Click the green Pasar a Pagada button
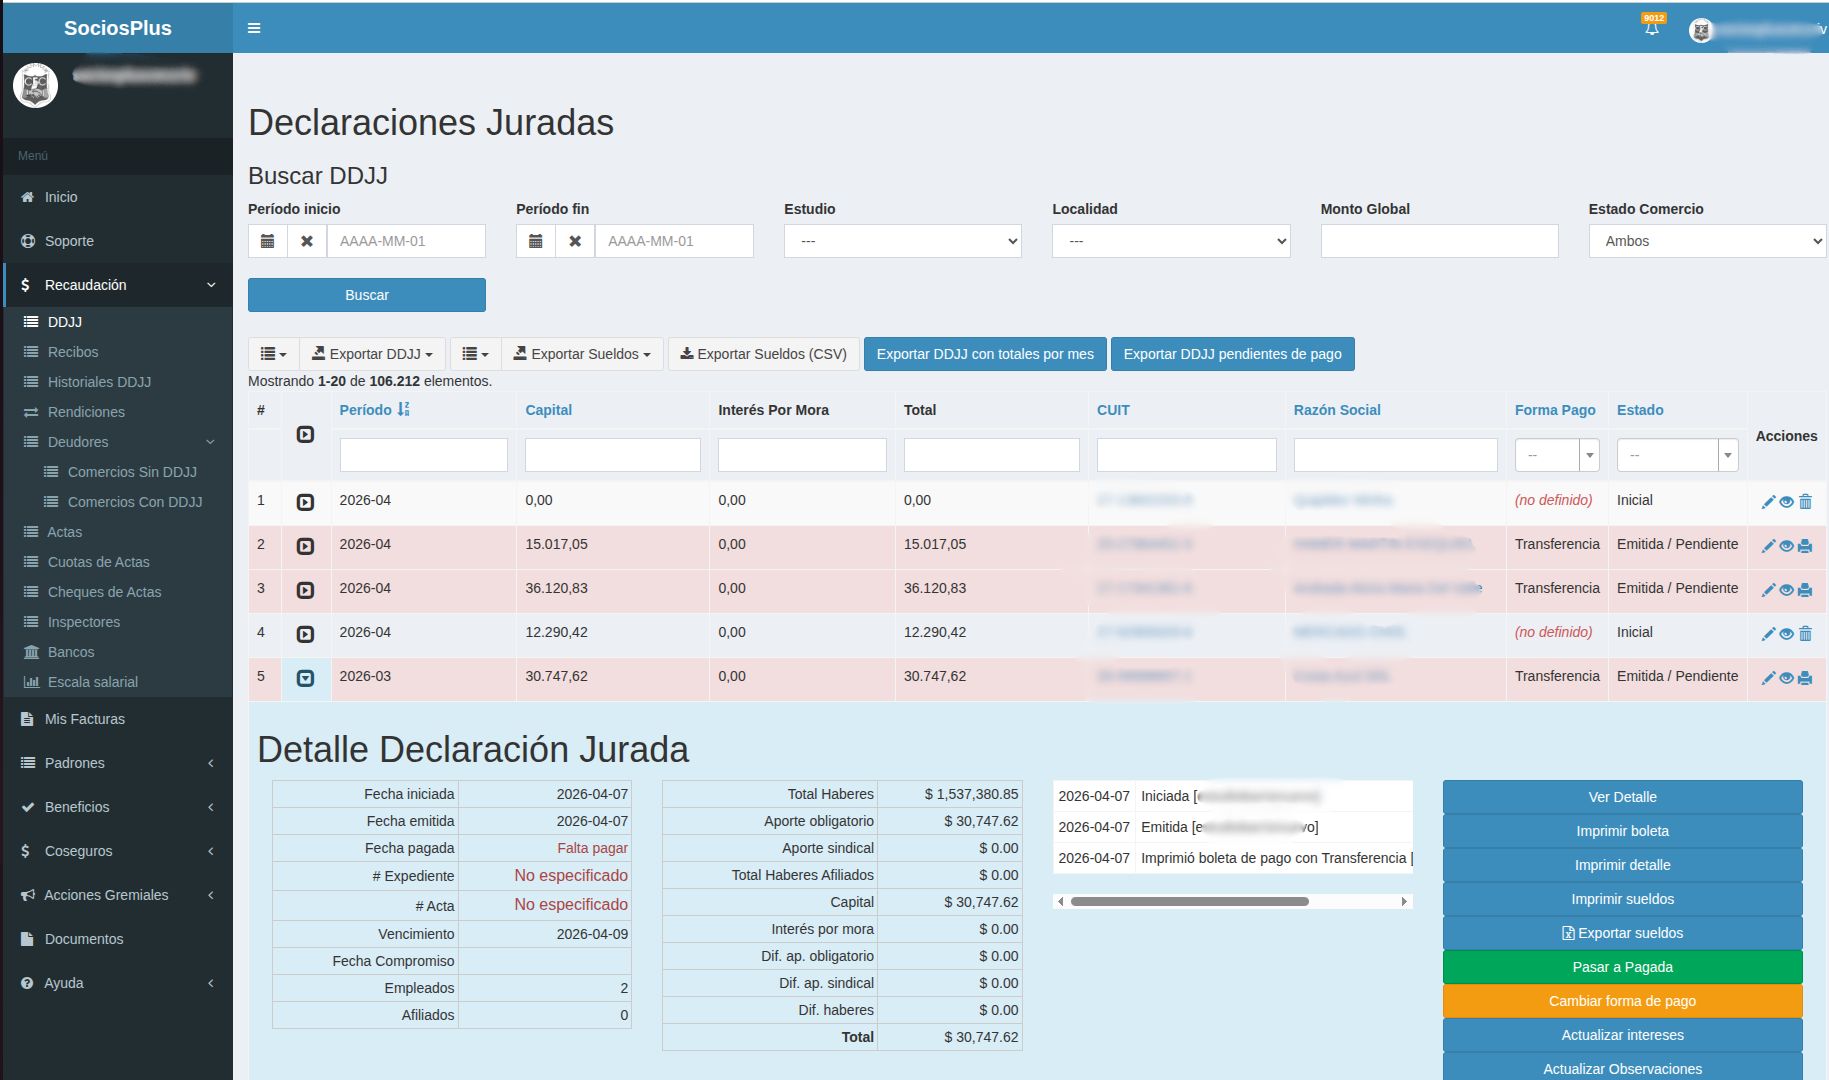Image resolution: width=1829 pixels, height=1080 pixels. pyautogui.click(x=1621, y=967)
